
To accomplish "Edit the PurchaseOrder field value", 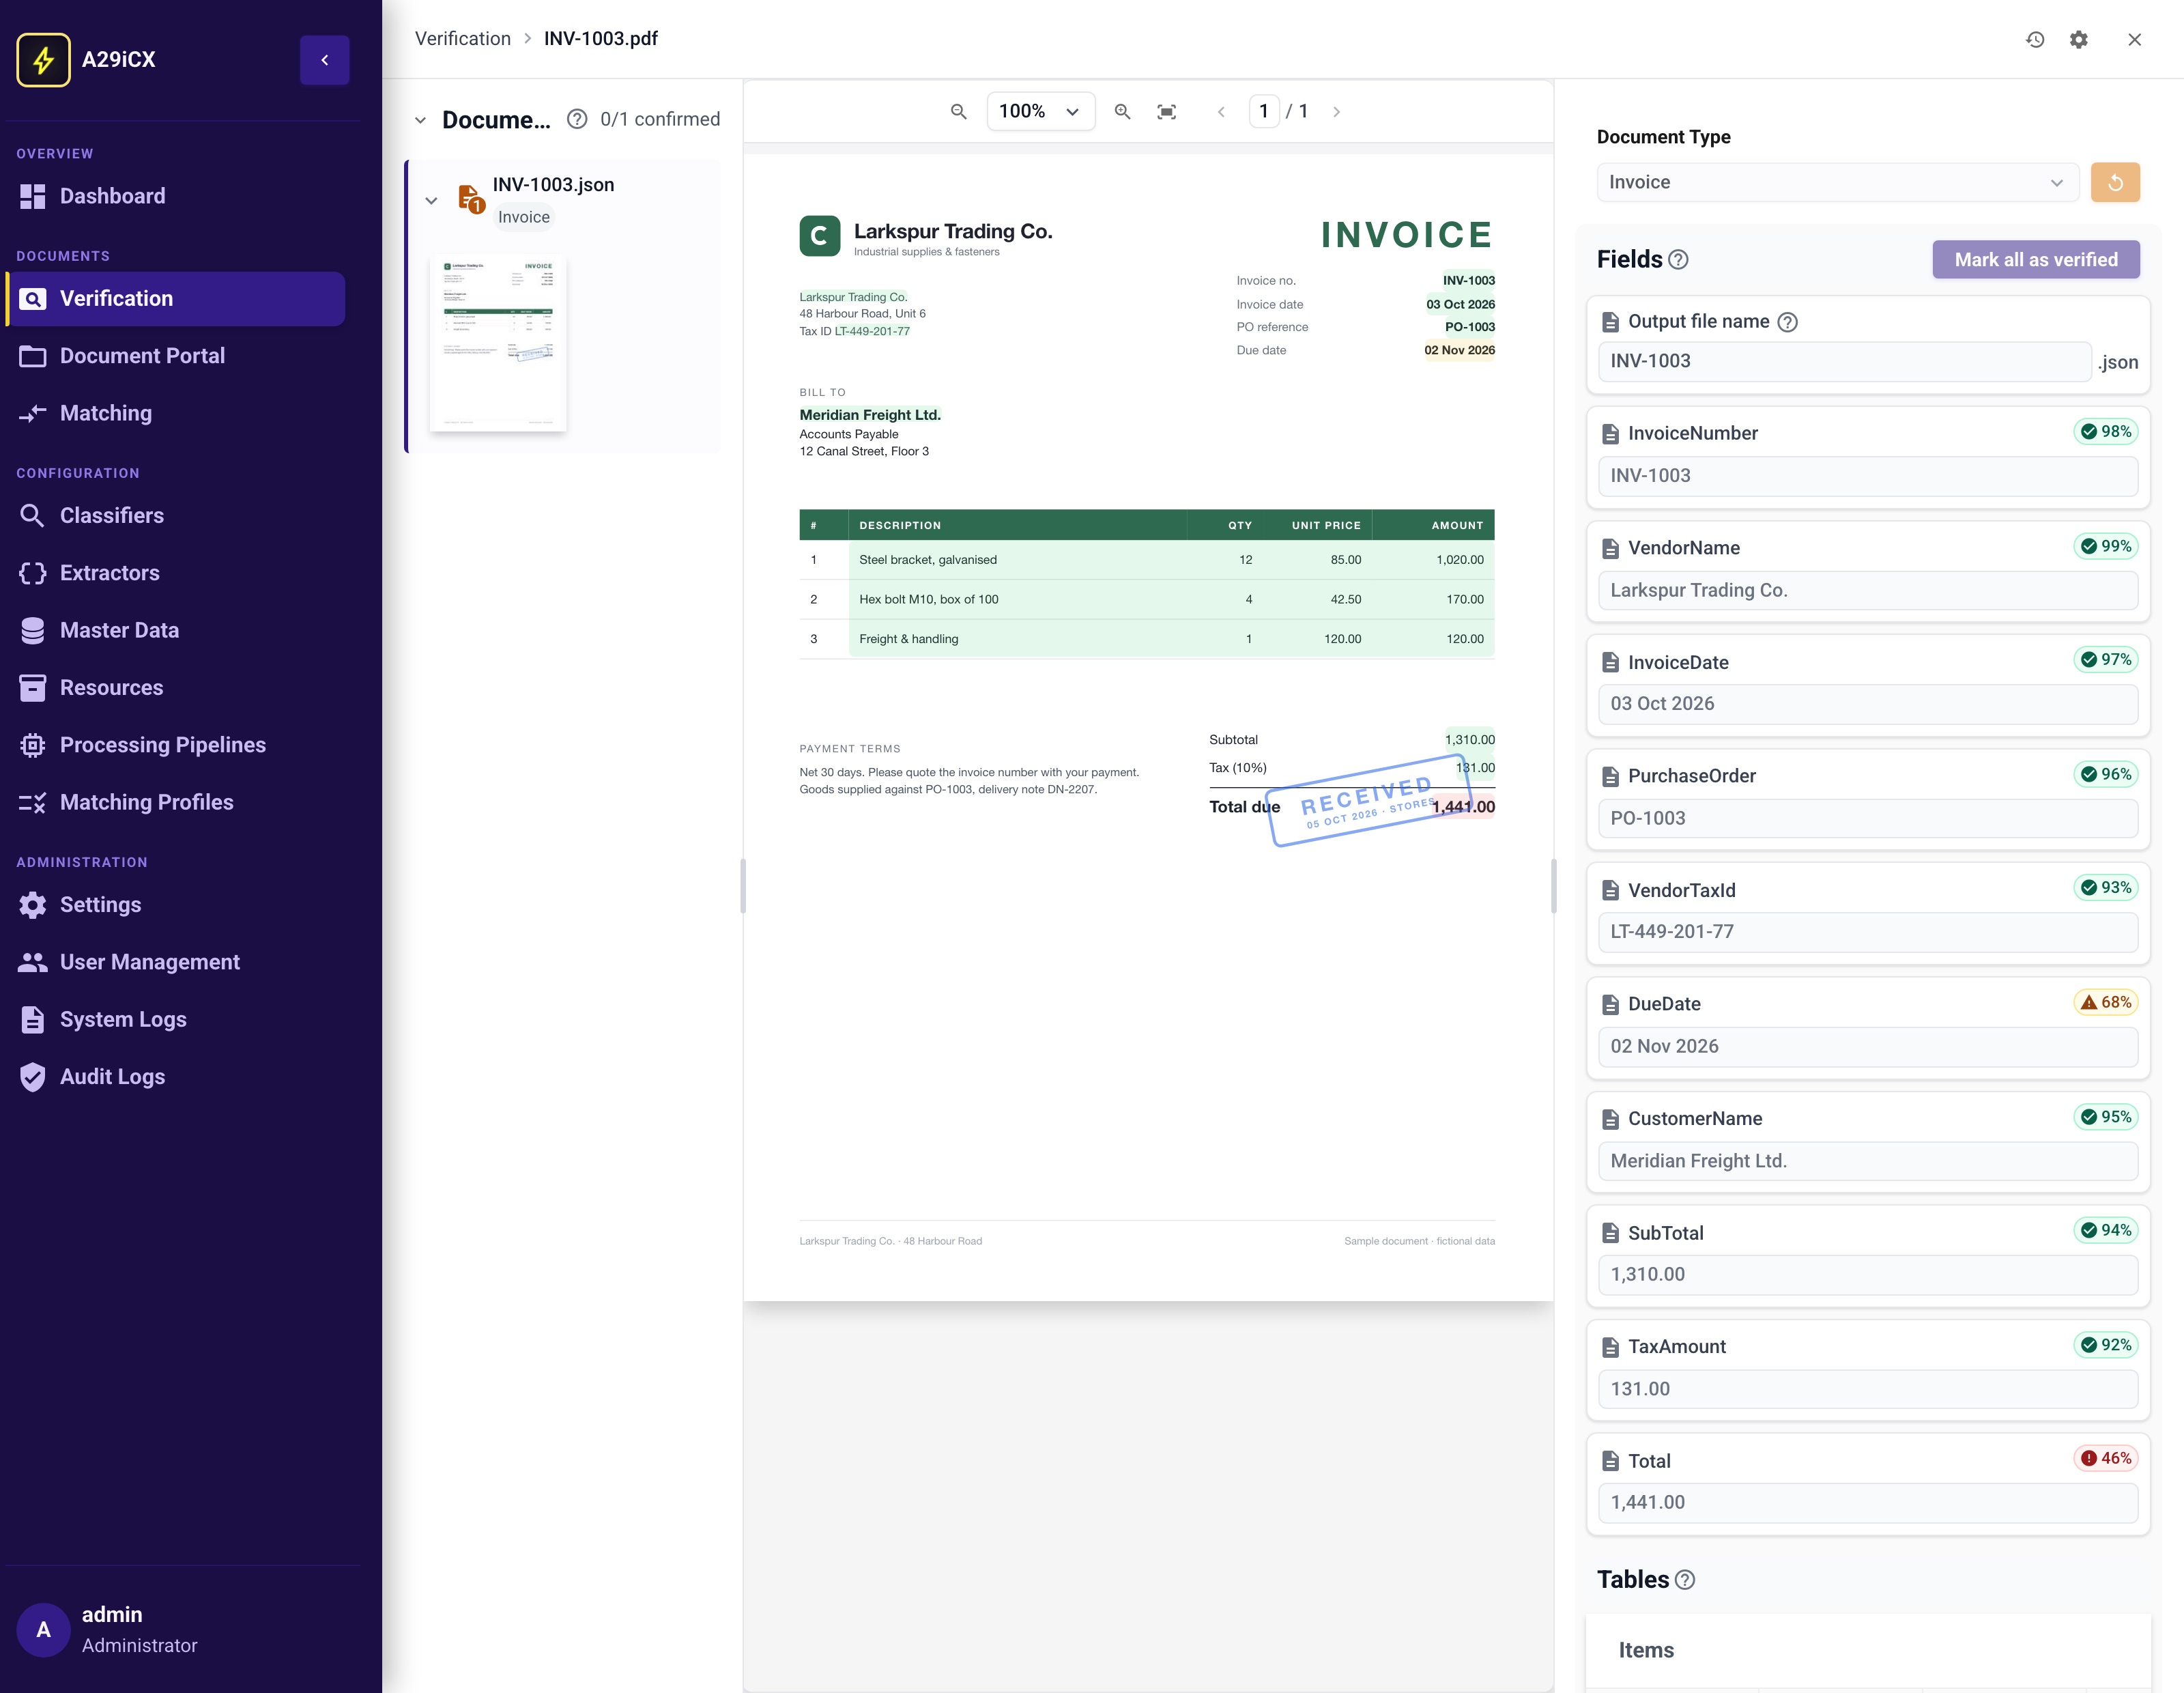I will [x=1868, y=818].
